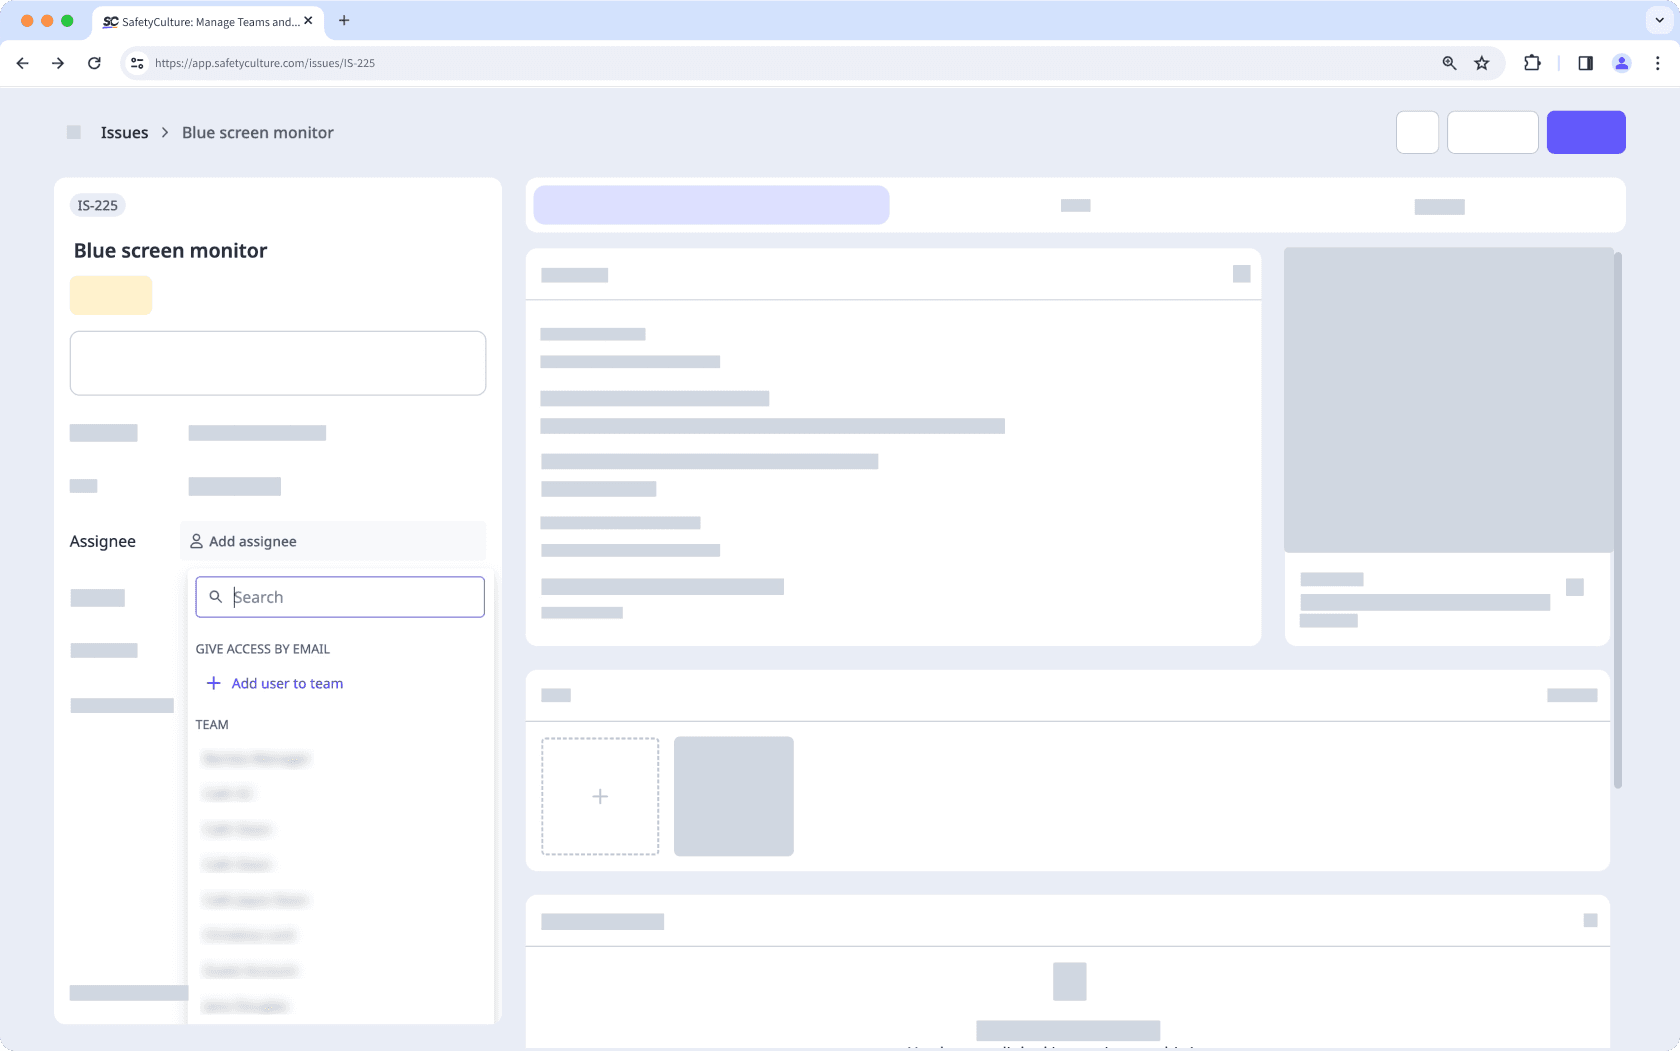Navigate to Issues via the breadcrumb link
The width and height of the screenshot is (1680, 1051).
pyautogui.click(x=122, y=131)
